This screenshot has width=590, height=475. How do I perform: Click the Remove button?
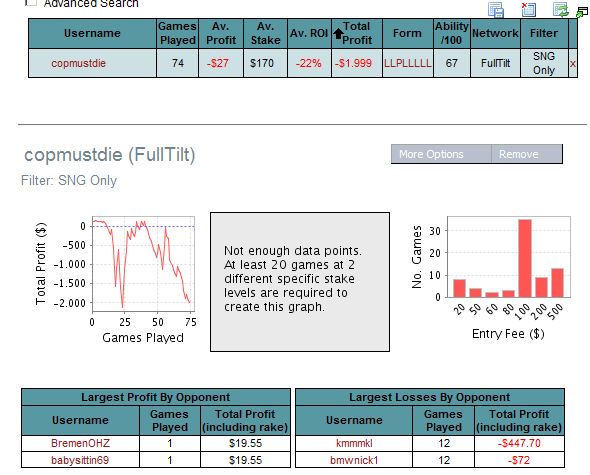point(527,154)
